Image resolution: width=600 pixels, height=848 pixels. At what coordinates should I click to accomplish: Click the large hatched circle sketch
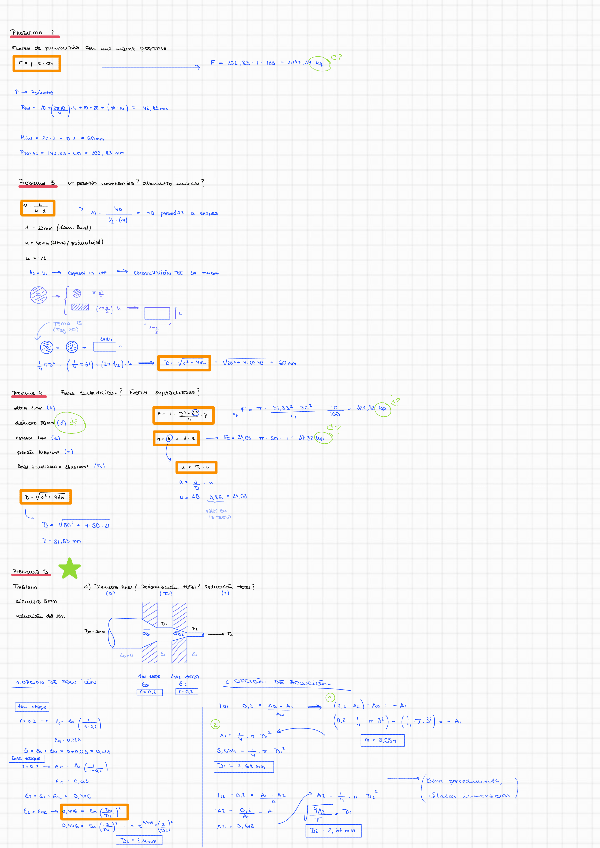pos(38,295)
